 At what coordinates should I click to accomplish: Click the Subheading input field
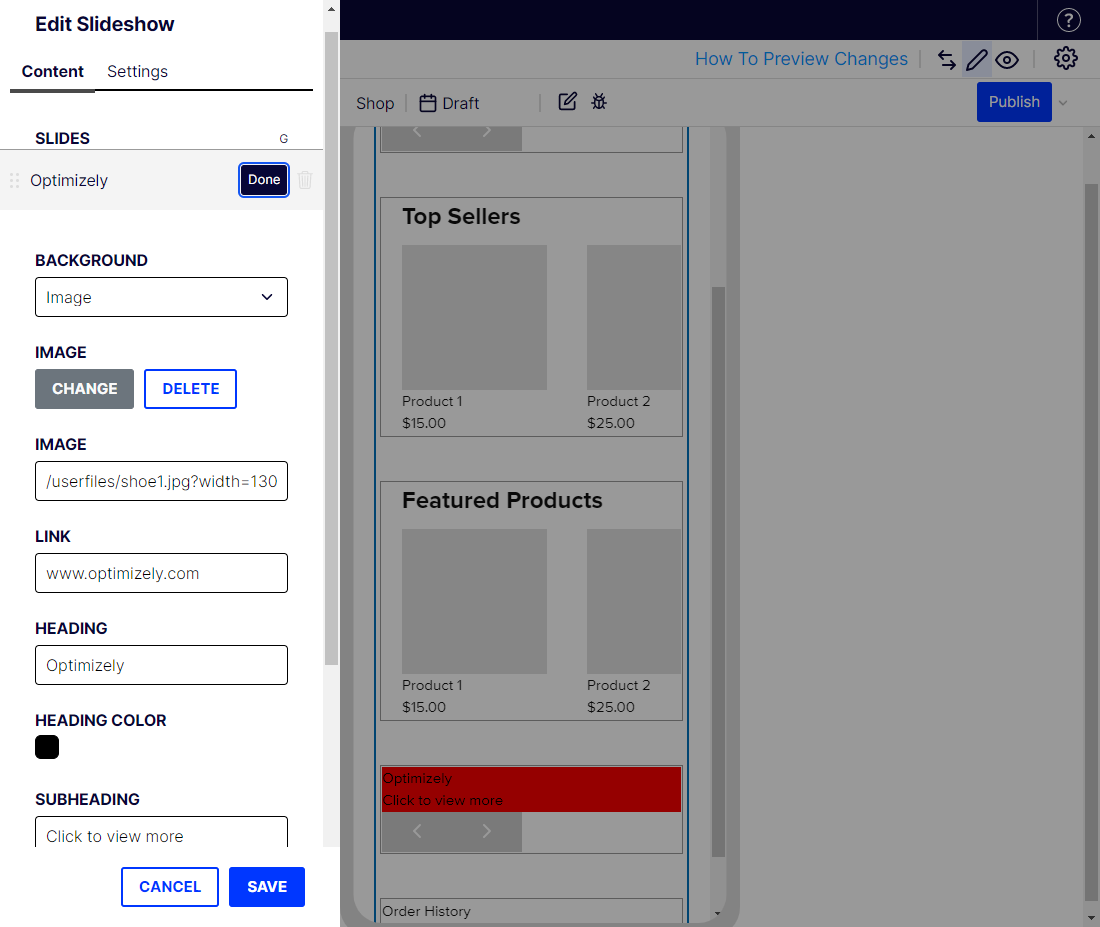click(x=161, y=832)
